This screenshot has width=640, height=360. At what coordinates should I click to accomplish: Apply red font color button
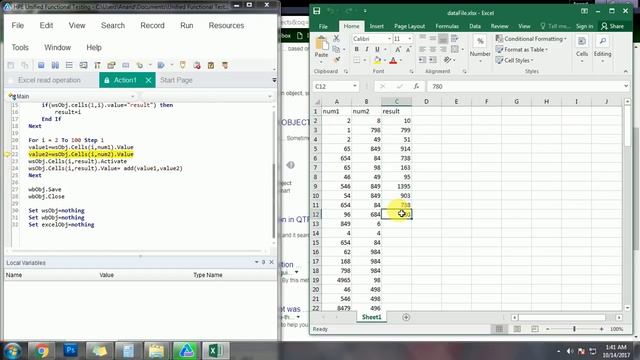pos(393,60)
